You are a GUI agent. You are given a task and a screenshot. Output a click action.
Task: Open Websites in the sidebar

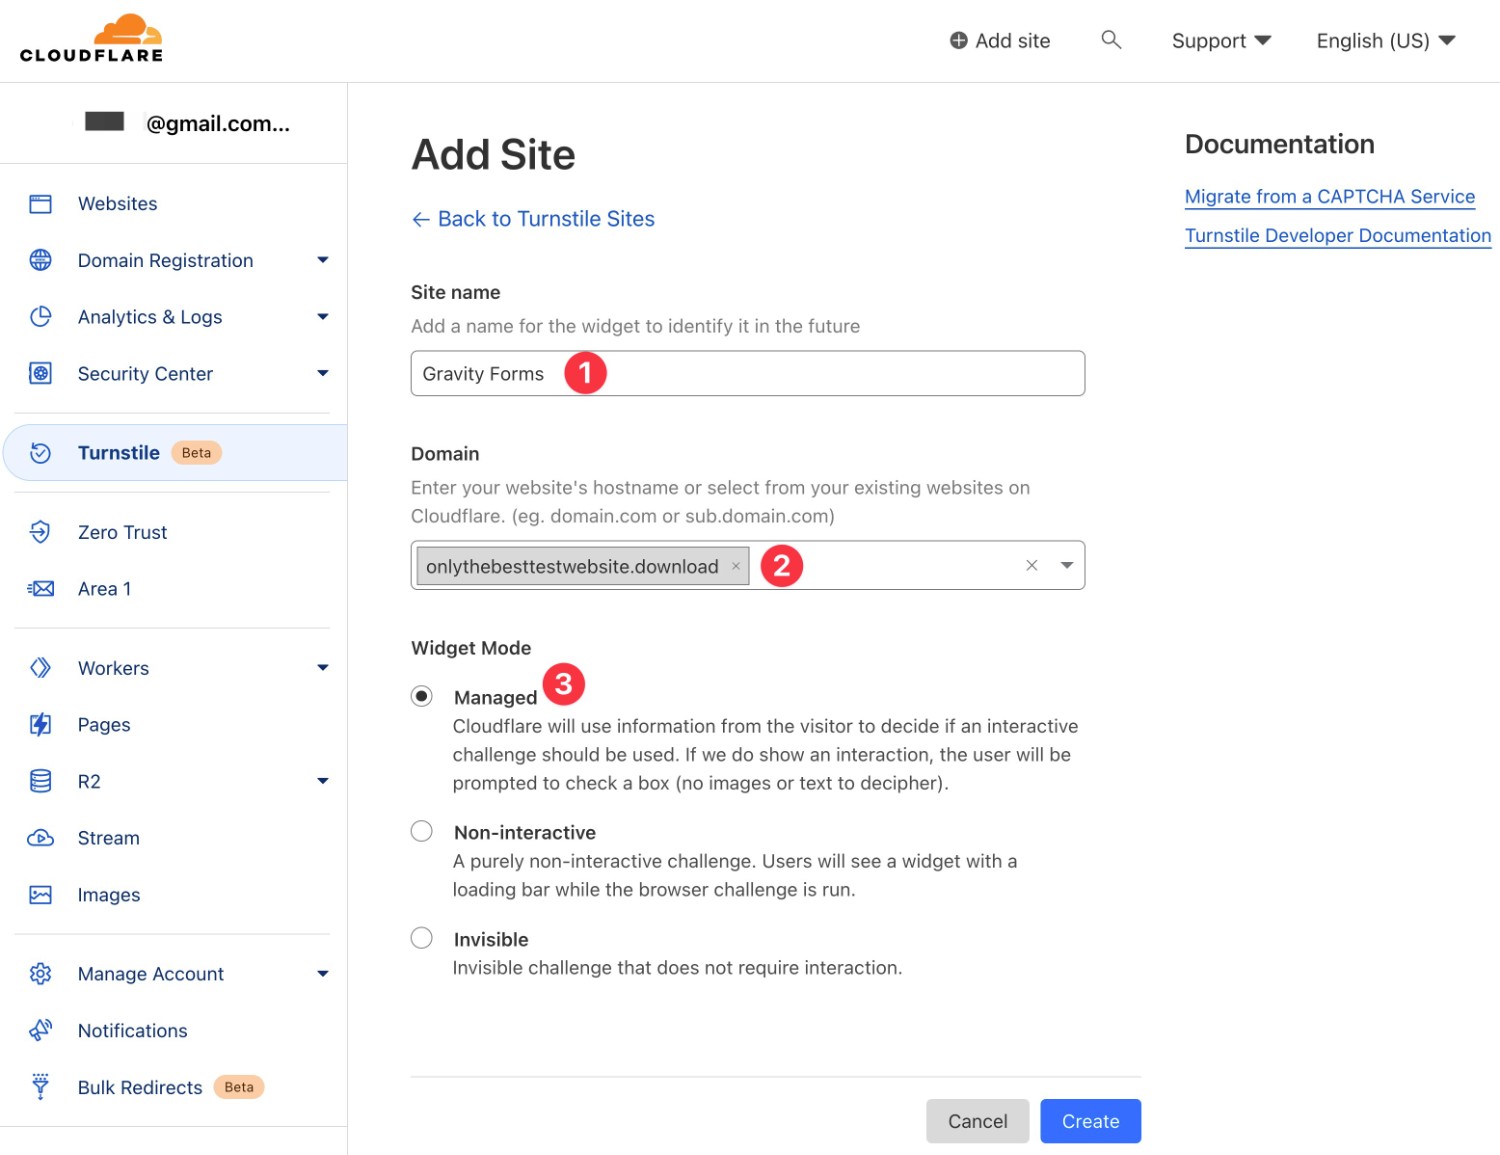click(x=118, y=204)
